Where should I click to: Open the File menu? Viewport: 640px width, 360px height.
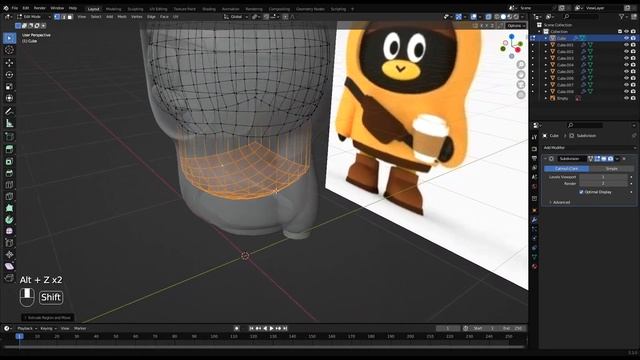point(15,8)
